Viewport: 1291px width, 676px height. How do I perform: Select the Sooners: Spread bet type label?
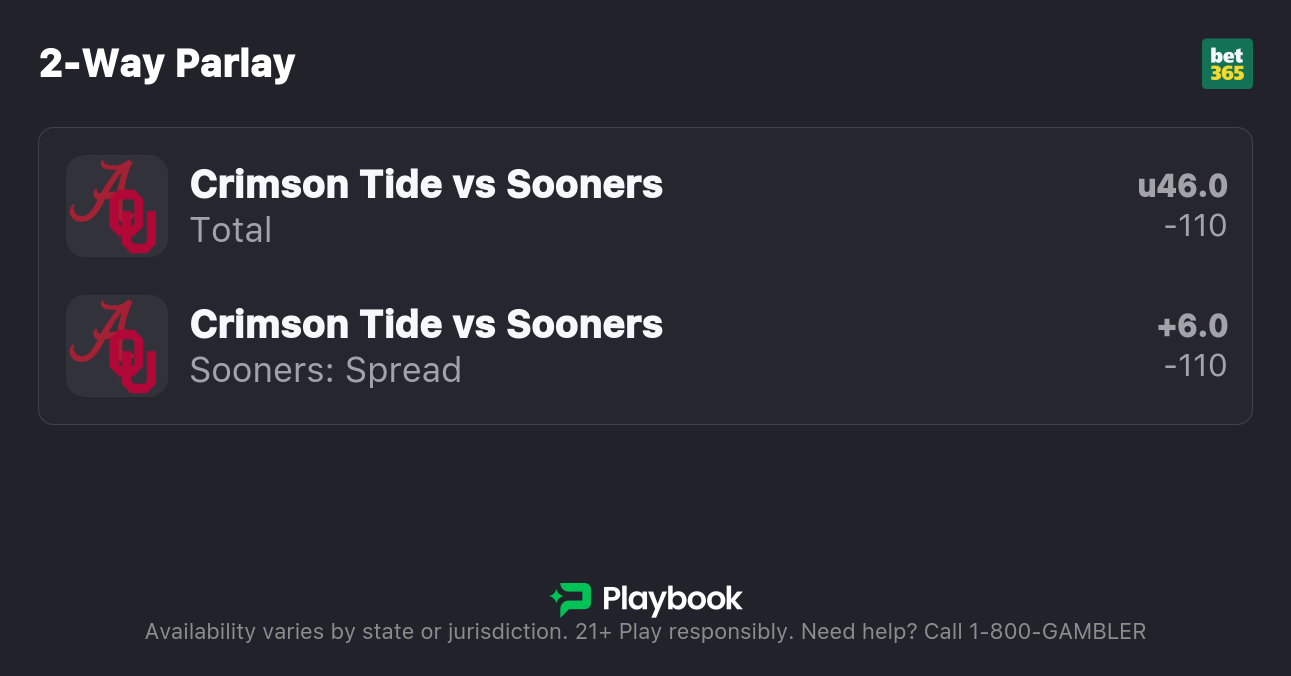(325, 370)
